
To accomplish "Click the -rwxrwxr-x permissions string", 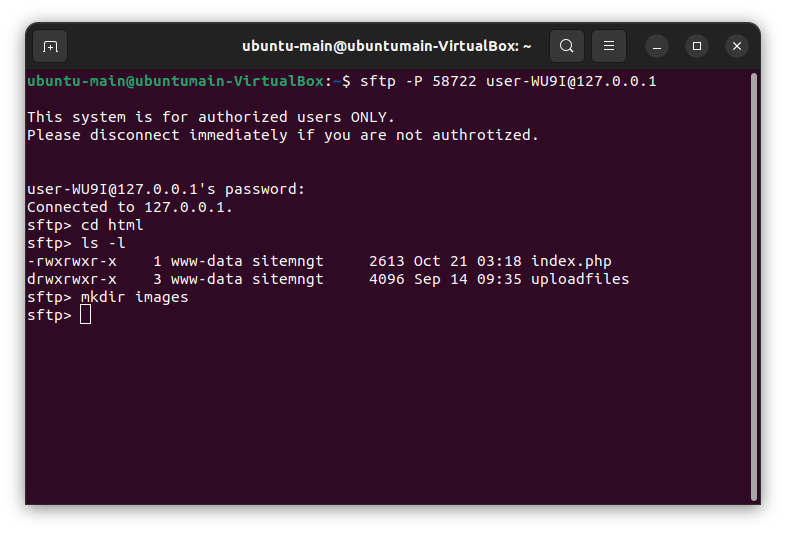I will click(x=72, y=261).
